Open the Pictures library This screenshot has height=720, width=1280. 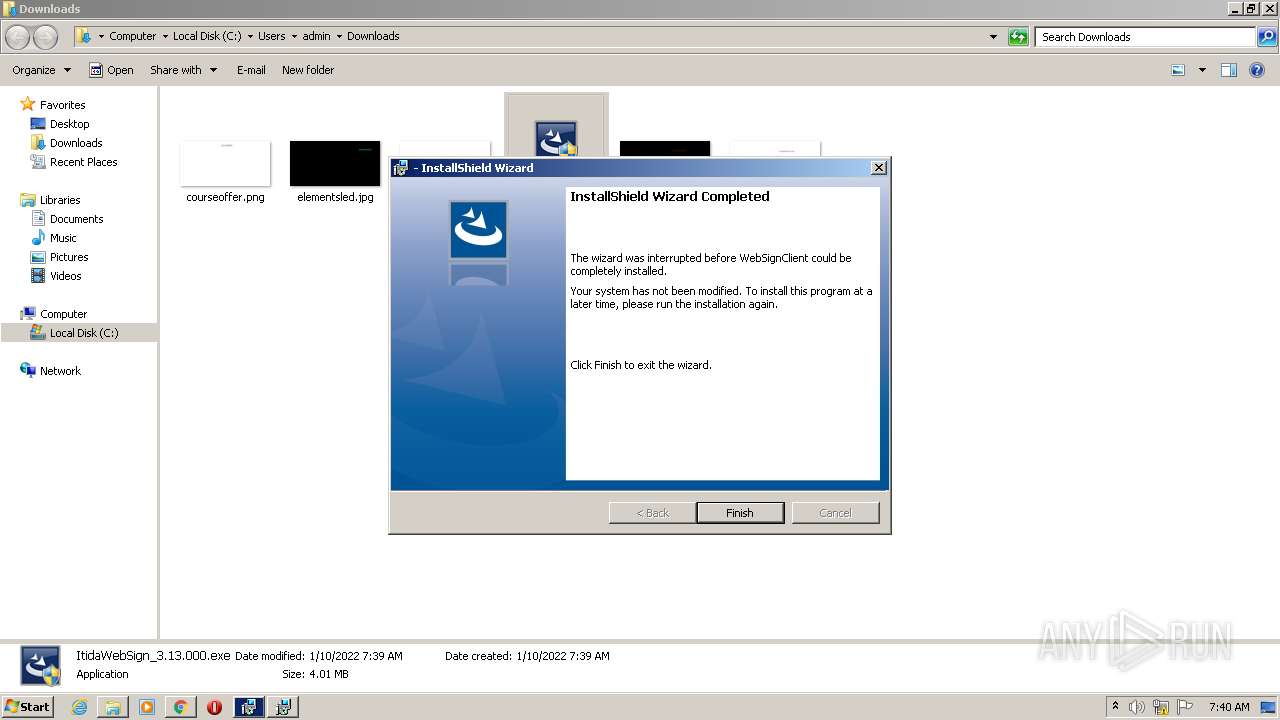point(69,257)
